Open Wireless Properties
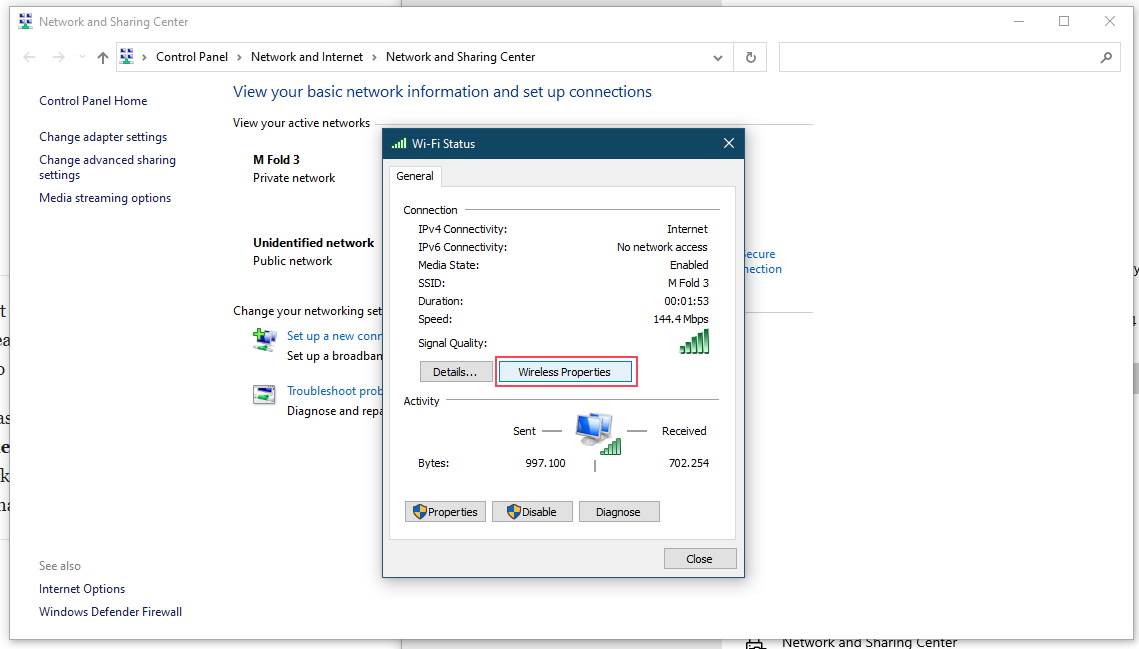Screen dimensions: 1139x649 (x=566, y=371)
